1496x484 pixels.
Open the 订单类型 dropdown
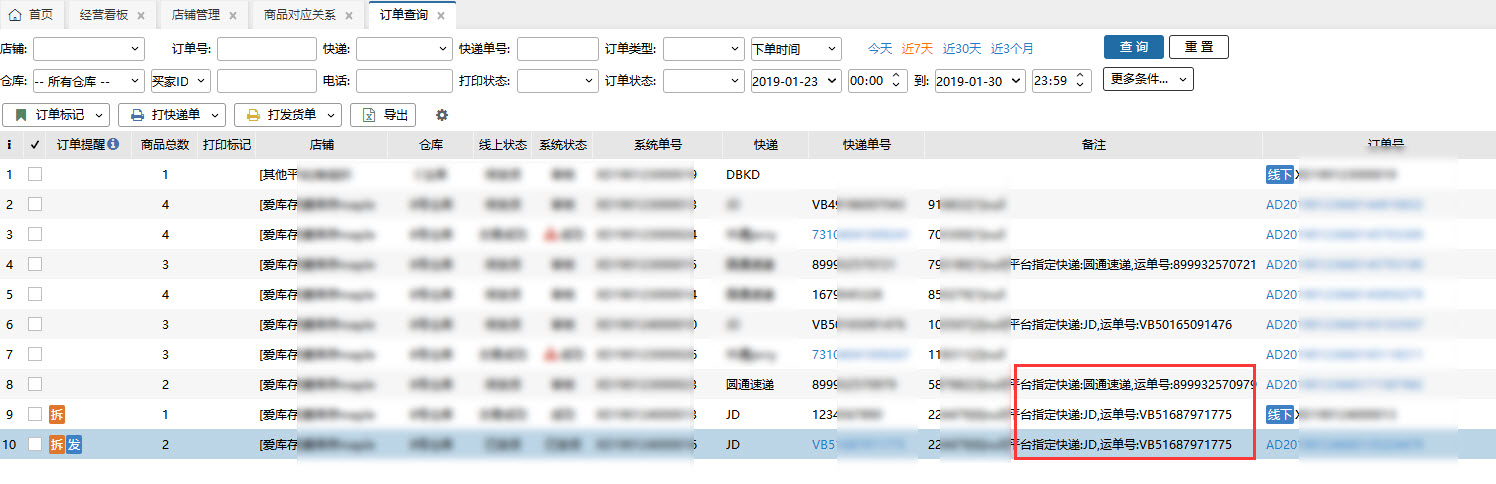[703, 48]
